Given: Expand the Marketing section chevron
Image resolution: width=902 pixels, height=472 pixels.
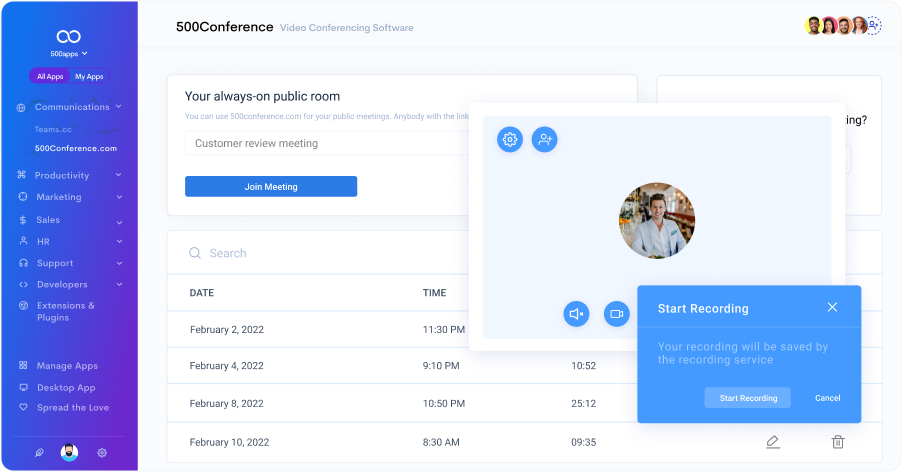Looking at the screenshot, I should click(119, 197).
